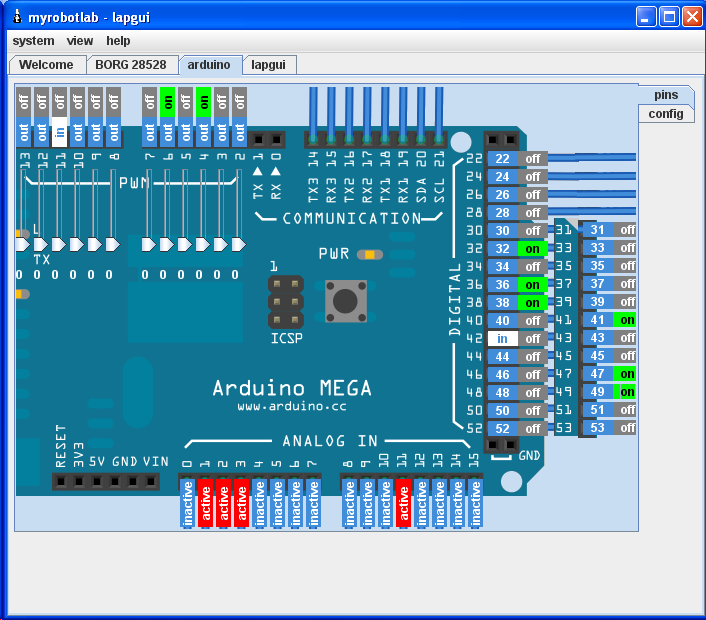This screenshot has height=620, width=706.
Task: Open the view menu
Action: point(80,41)
